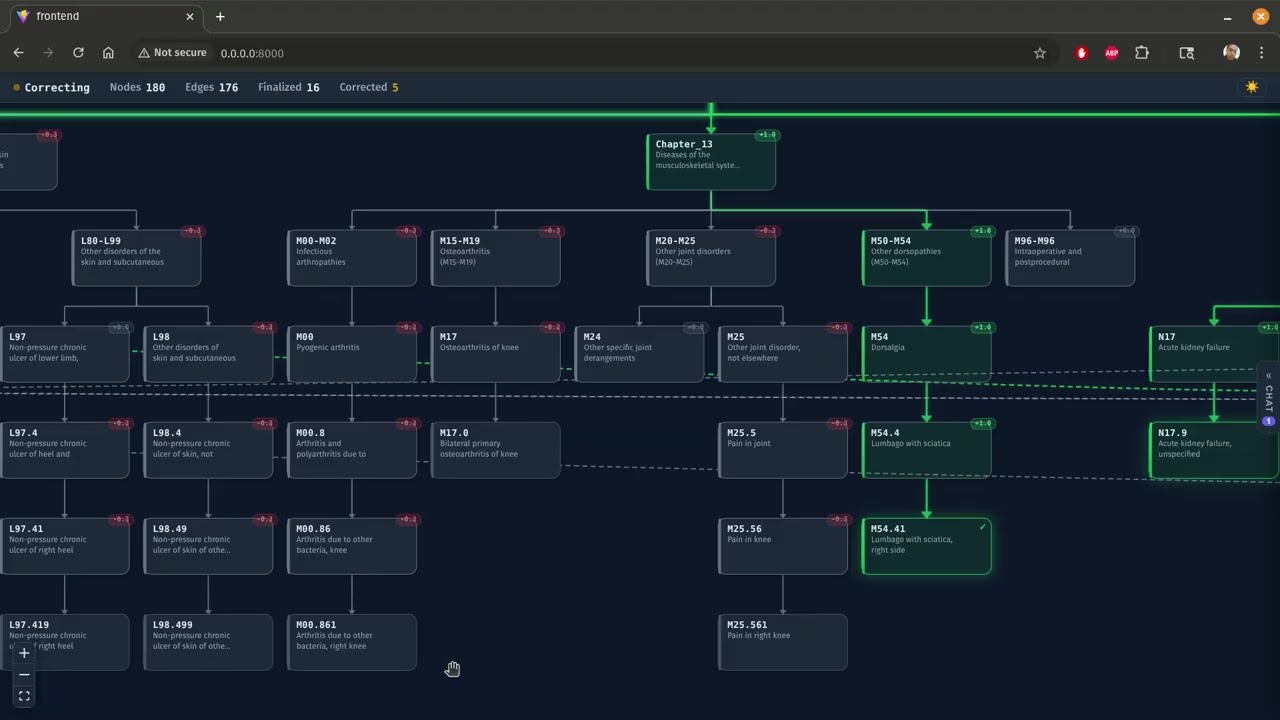Select the M50-M54 Other dorsopathies node
The width and height of the screenshot is (1280, 720).
point(927,258)
